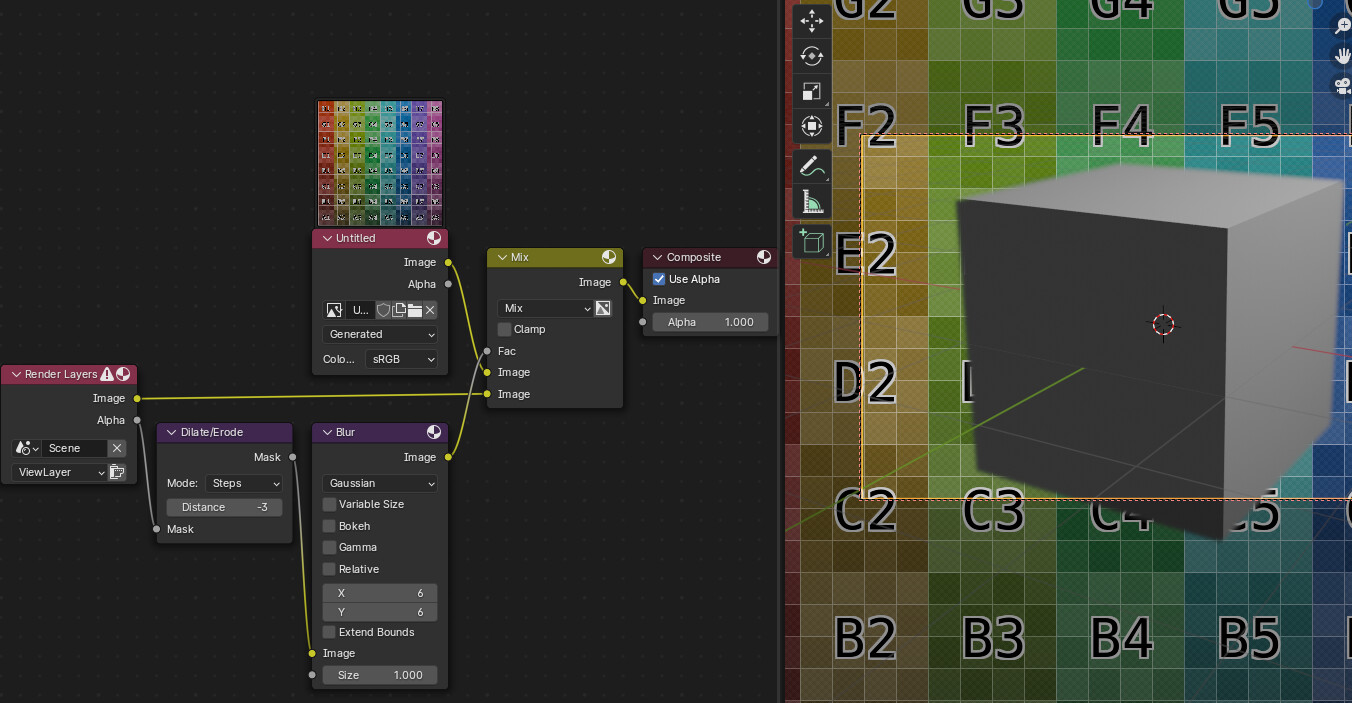Enable Gamma checkbox in Blur node
The height and width of the screenshot is (703, 1352).
(x=329, y=547)
